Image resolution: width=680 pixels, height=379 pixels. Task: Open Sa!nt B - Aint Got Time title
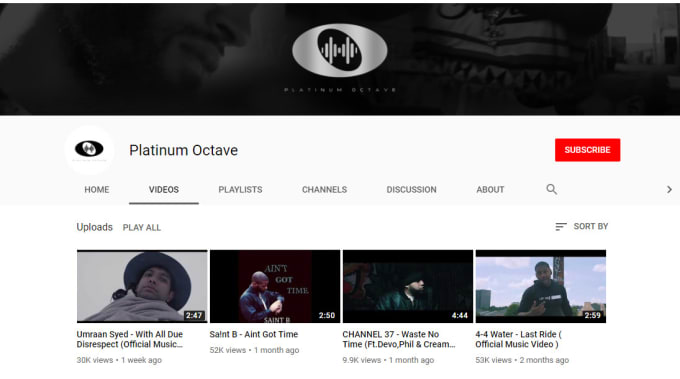[x=254, y=334]
